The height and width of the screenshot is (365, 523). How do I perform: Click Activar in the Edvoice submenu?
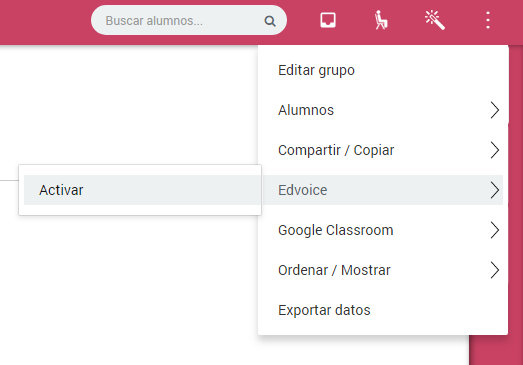(142, 190)
